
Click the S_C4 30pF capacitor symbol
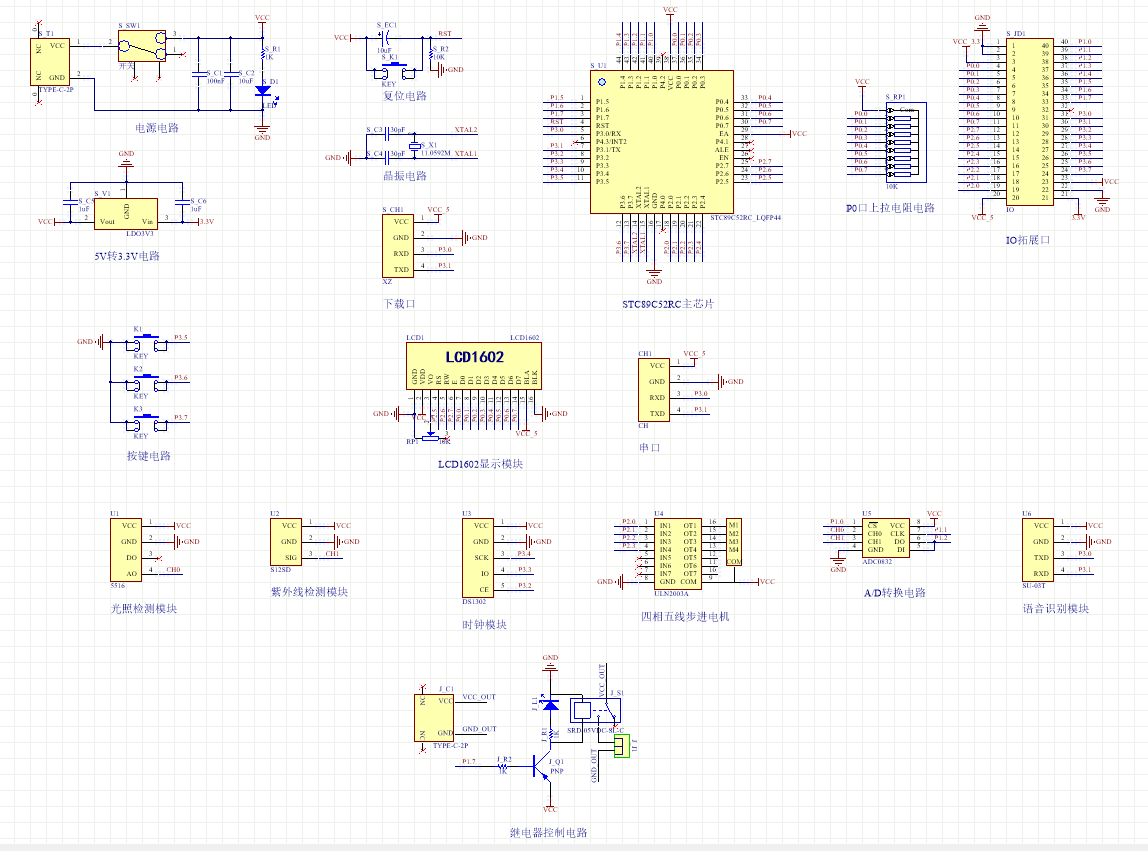(386, 157)
